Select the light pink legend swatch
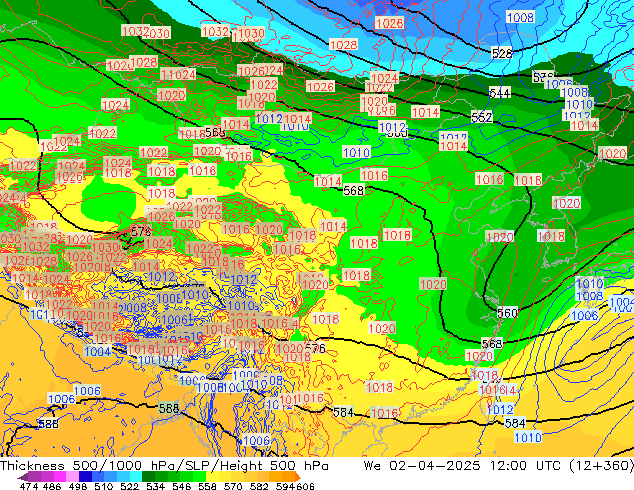Image resolution: width=634 pixels, height=490 pixels. point(72,476)
